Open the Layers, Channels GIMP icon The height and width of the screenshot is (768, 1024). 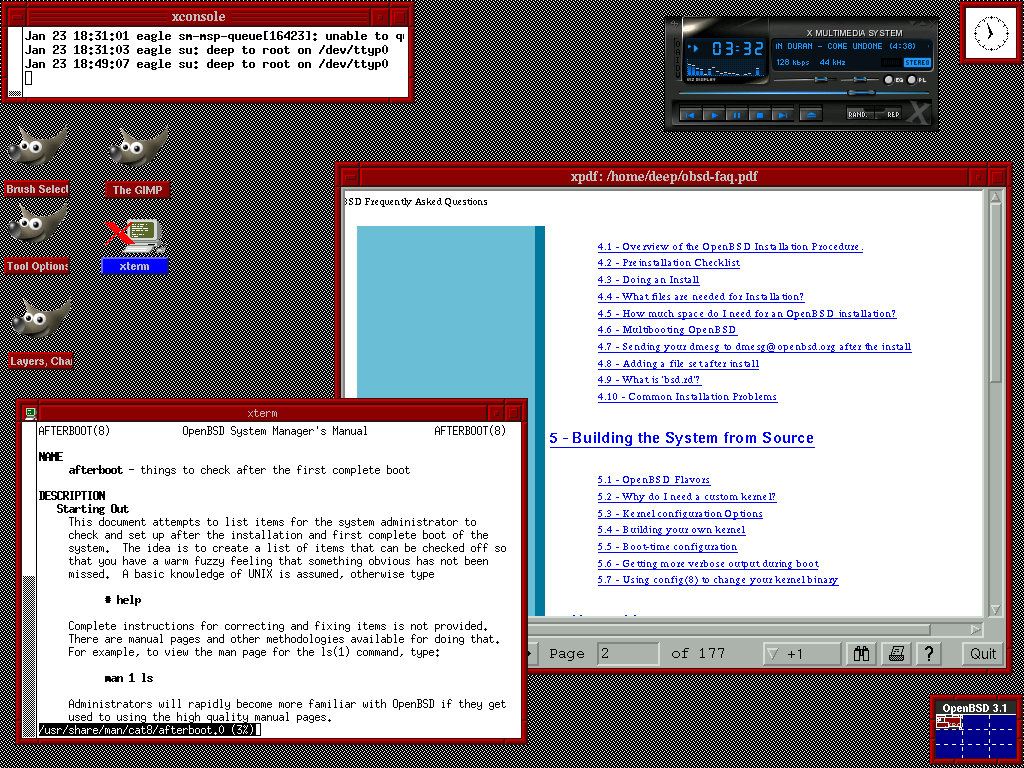(40, 333)
